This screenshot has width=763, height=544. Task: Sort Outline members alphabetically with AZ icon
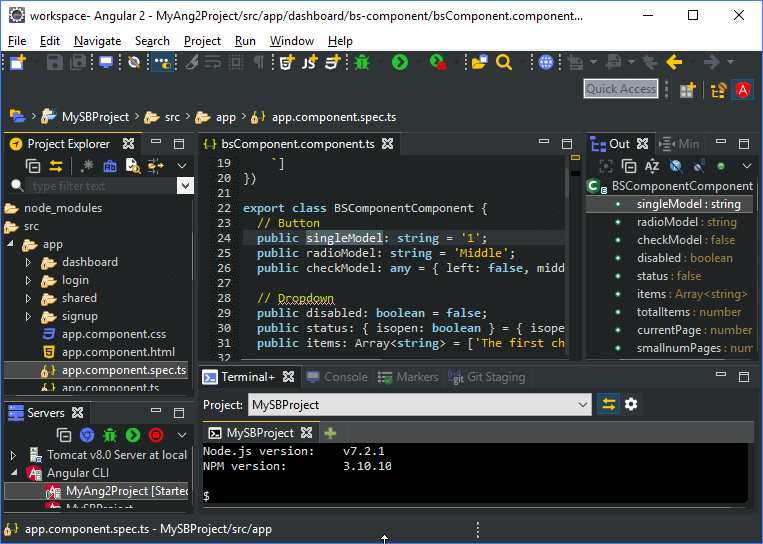pyautogui.click(x=652, y=166)
